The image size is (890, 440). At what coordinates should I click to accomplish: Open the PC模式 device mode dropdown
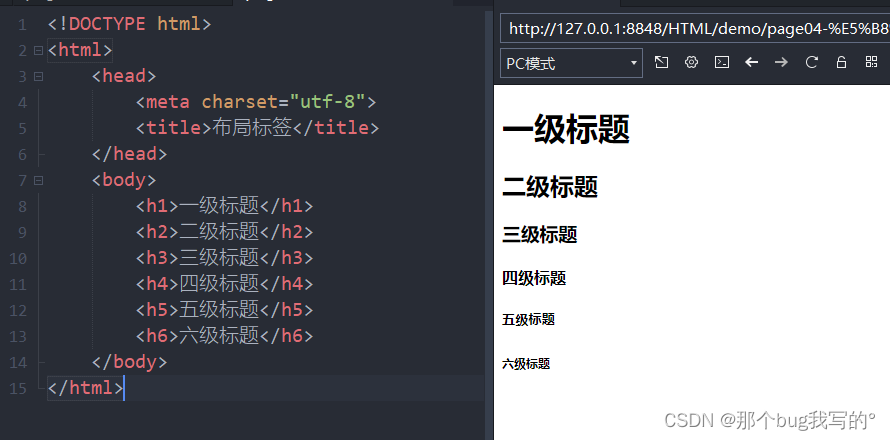click(x=571, y=63)
